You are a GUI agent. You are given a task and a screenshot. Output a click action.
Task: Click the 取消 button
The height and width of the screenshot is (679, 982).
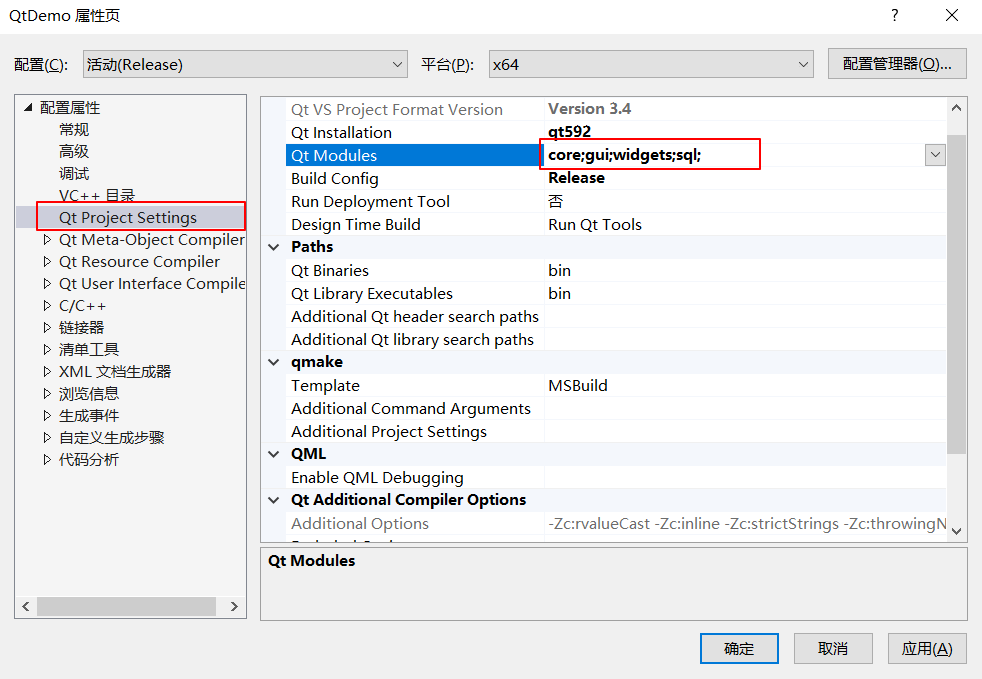[x=832, y=648]
